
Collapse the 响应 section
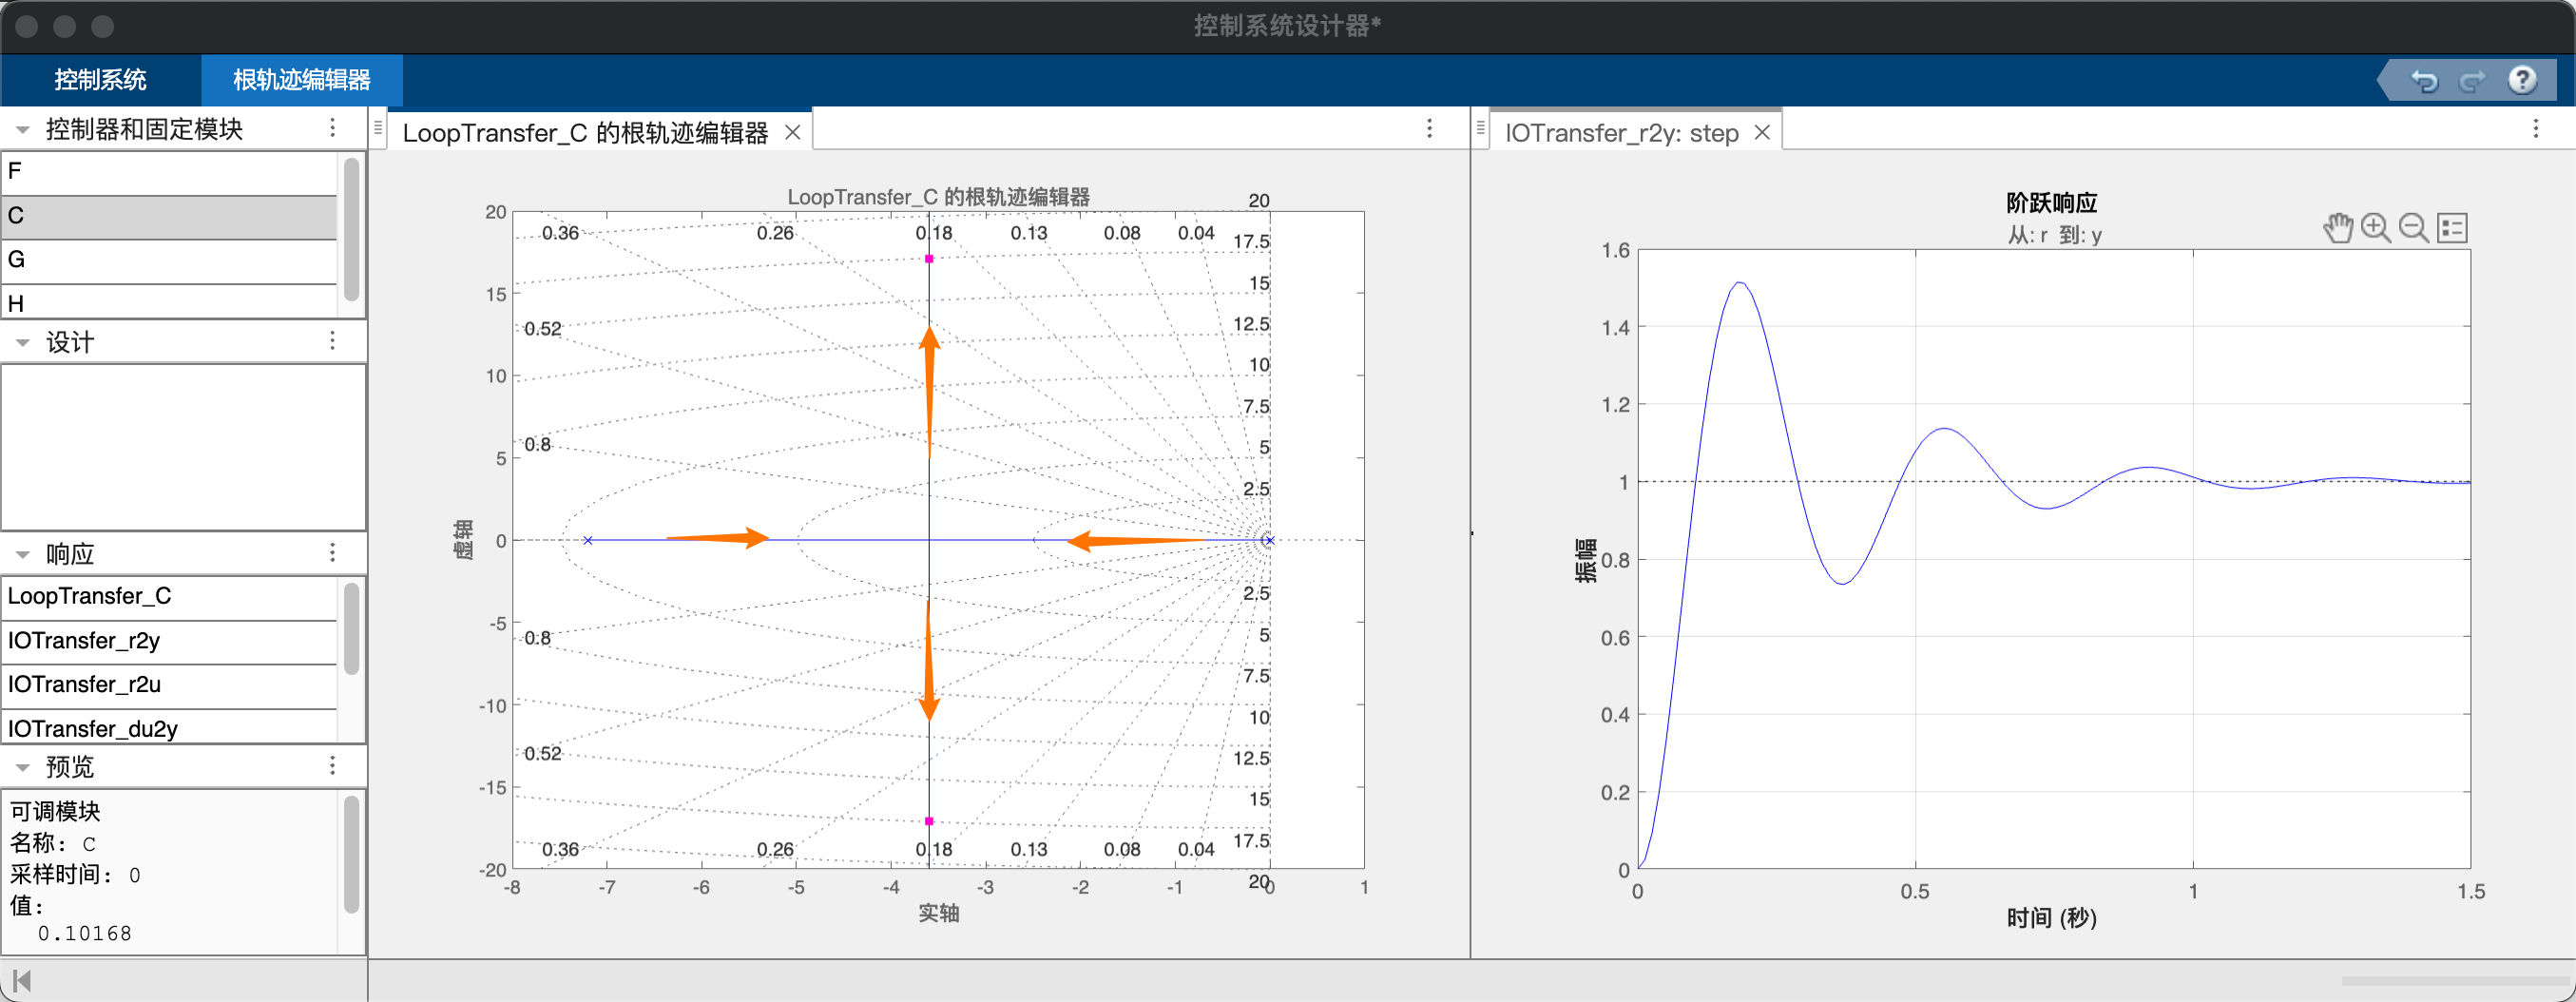coord(22,554)
